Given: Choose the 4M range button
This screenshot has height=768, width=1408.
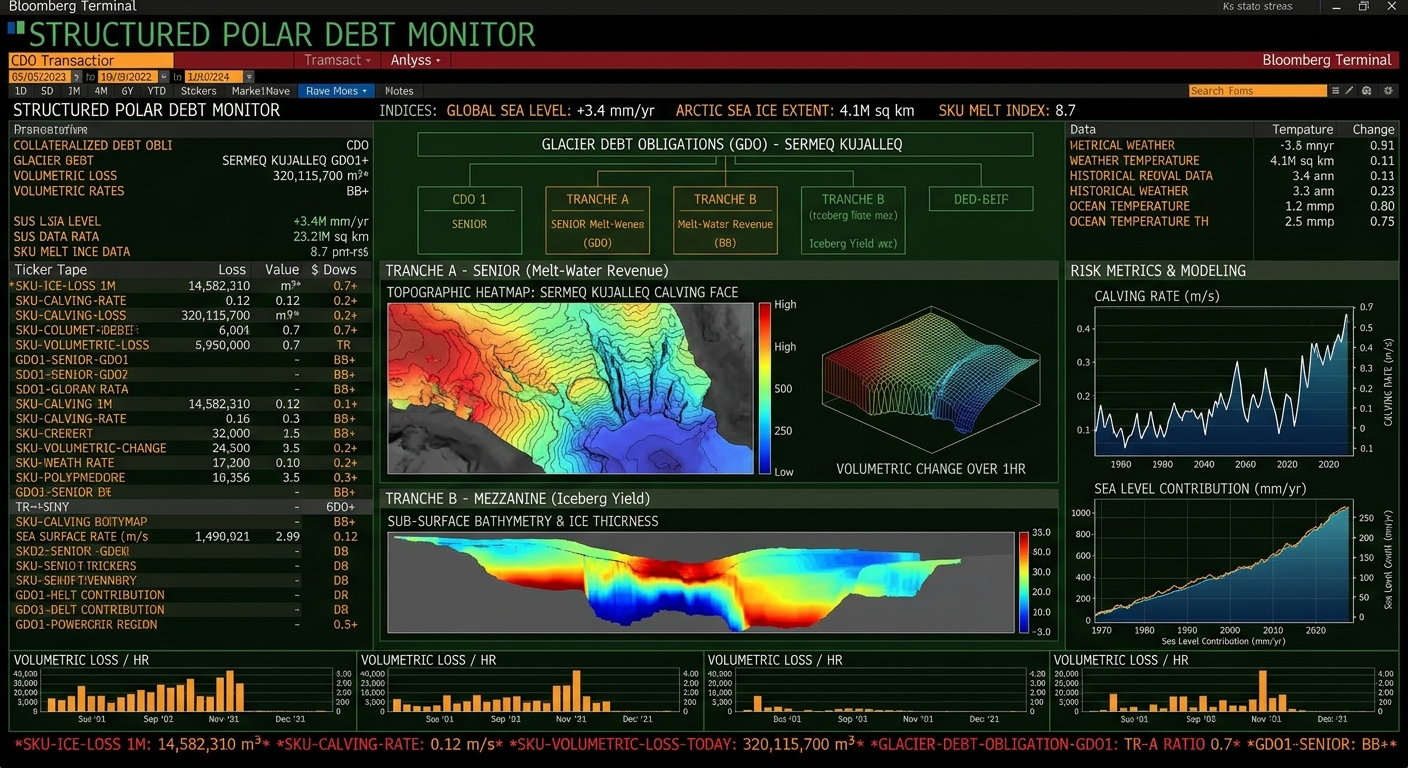Looking at the screenshot, I should pyautogui.click(x=101, y=91).
